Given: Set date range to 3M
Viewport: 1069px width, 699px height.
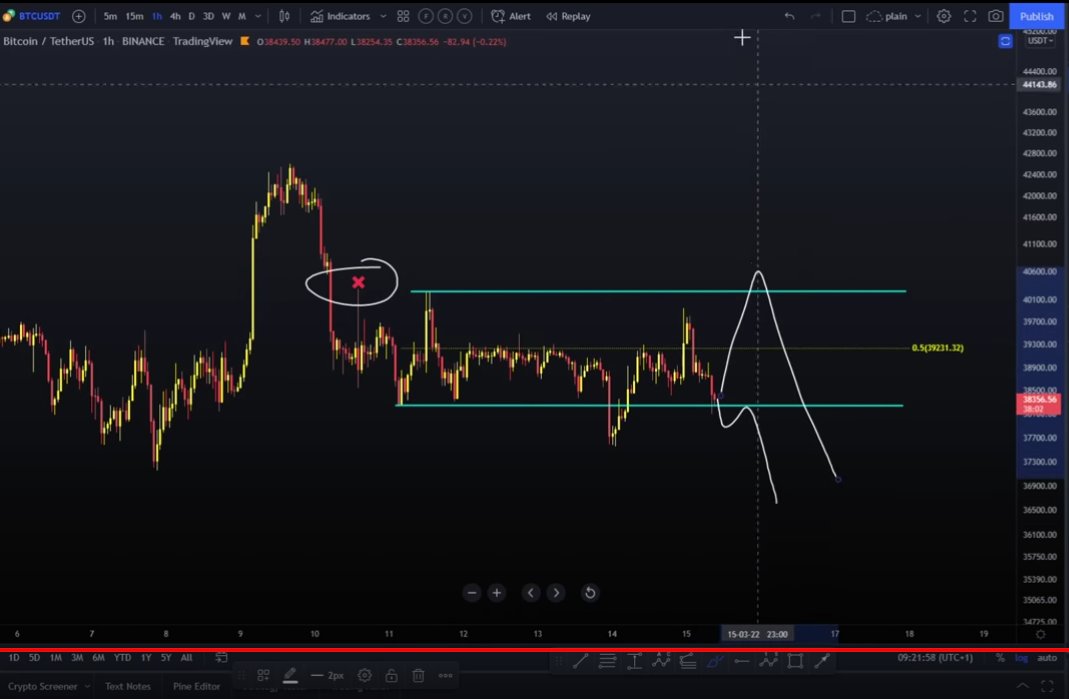Looking at the screenshot, I should click(77, 657).
